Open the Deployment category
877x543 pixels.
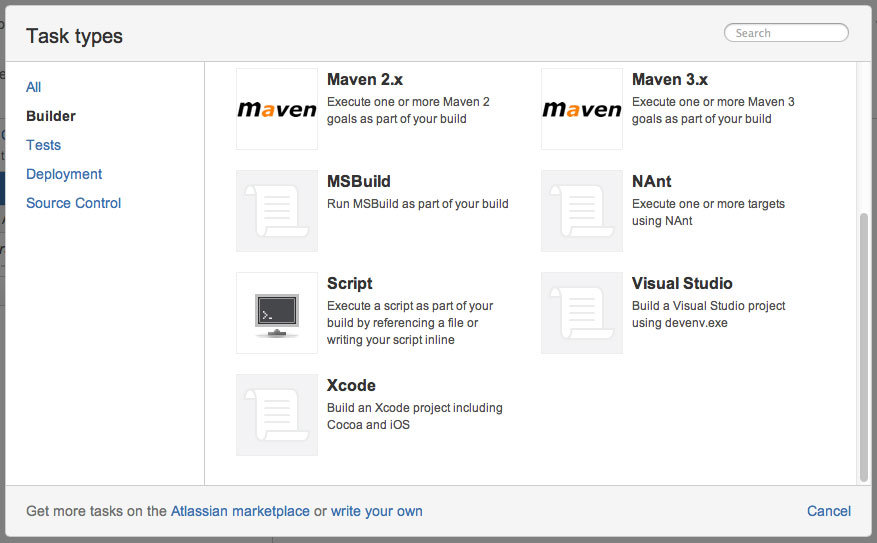pos(64,174)
